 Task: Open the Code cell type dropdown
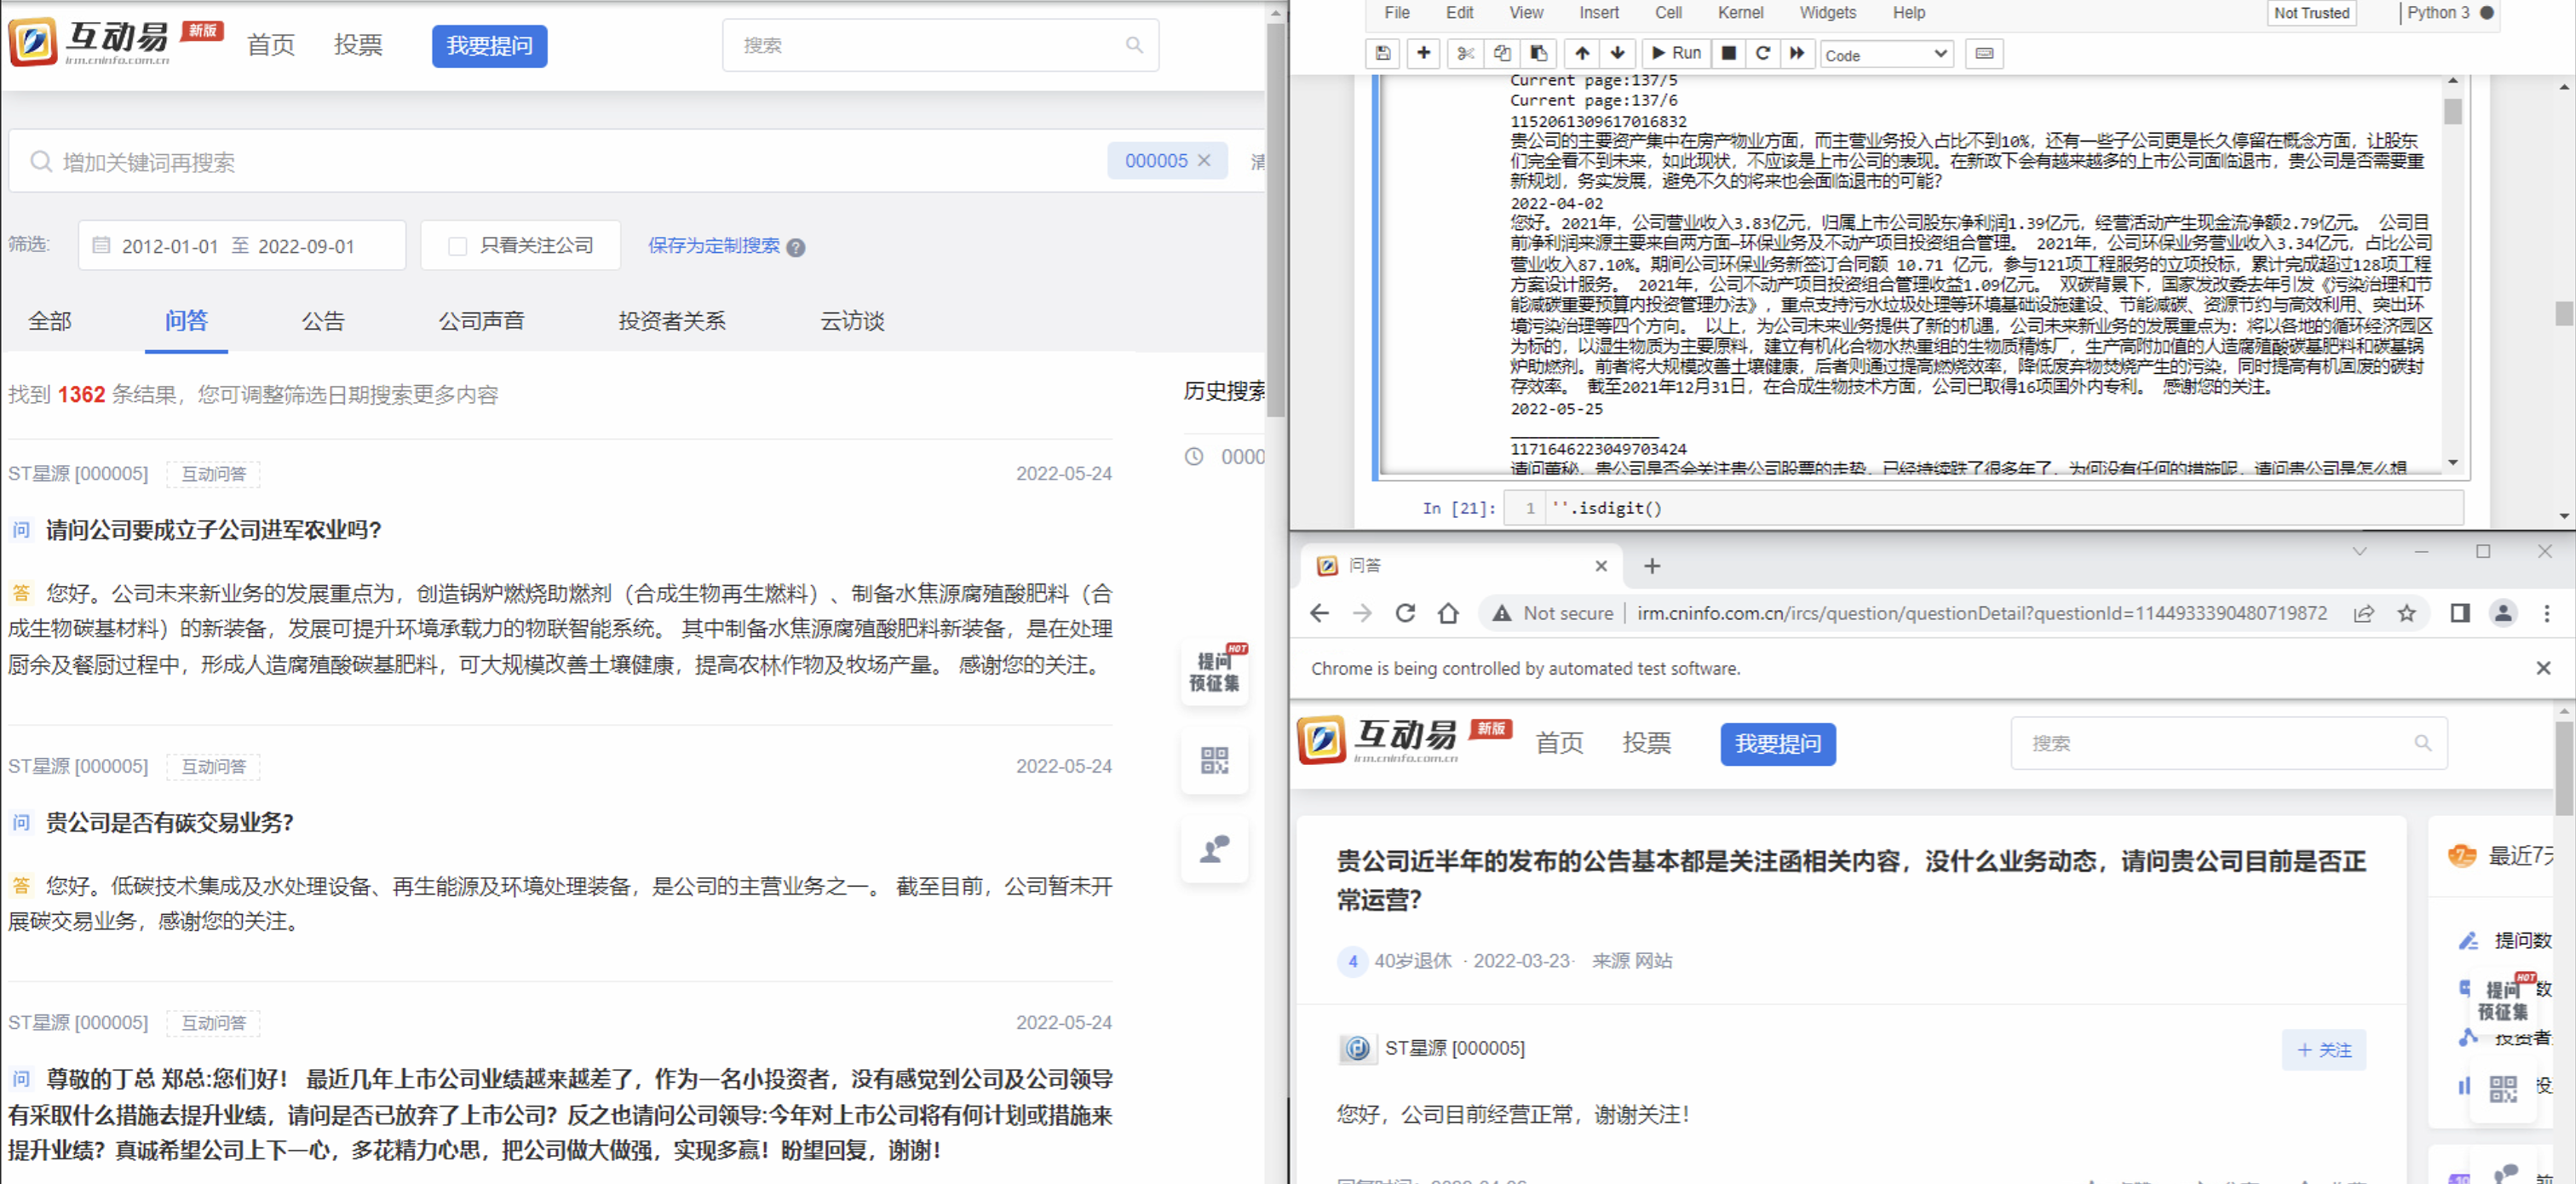(x=1885, y=55)
